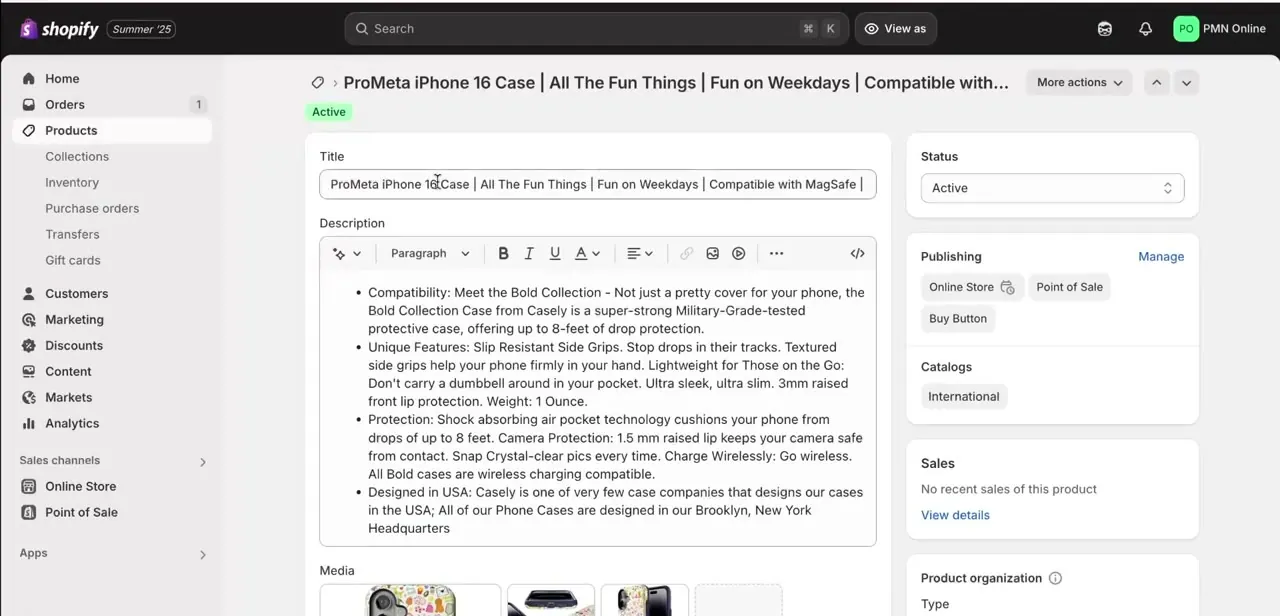
Task: Click the Point of Sale publishing tag
Action: 1069,288
